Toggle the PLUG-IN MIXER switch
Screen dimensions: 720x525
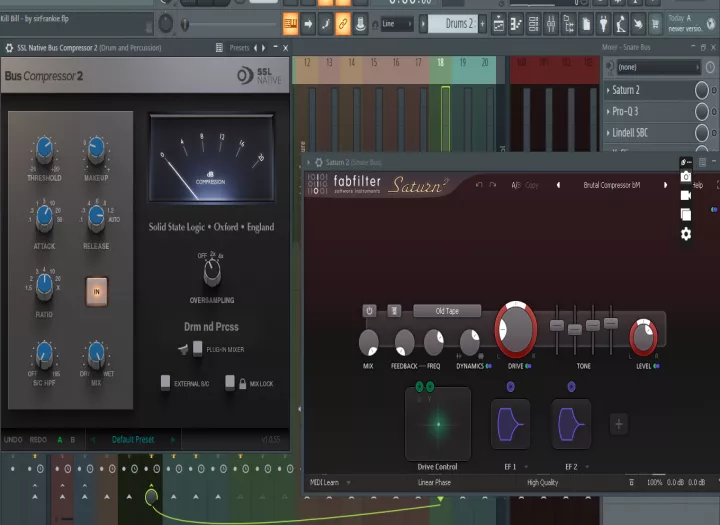(x=197, y=349)
